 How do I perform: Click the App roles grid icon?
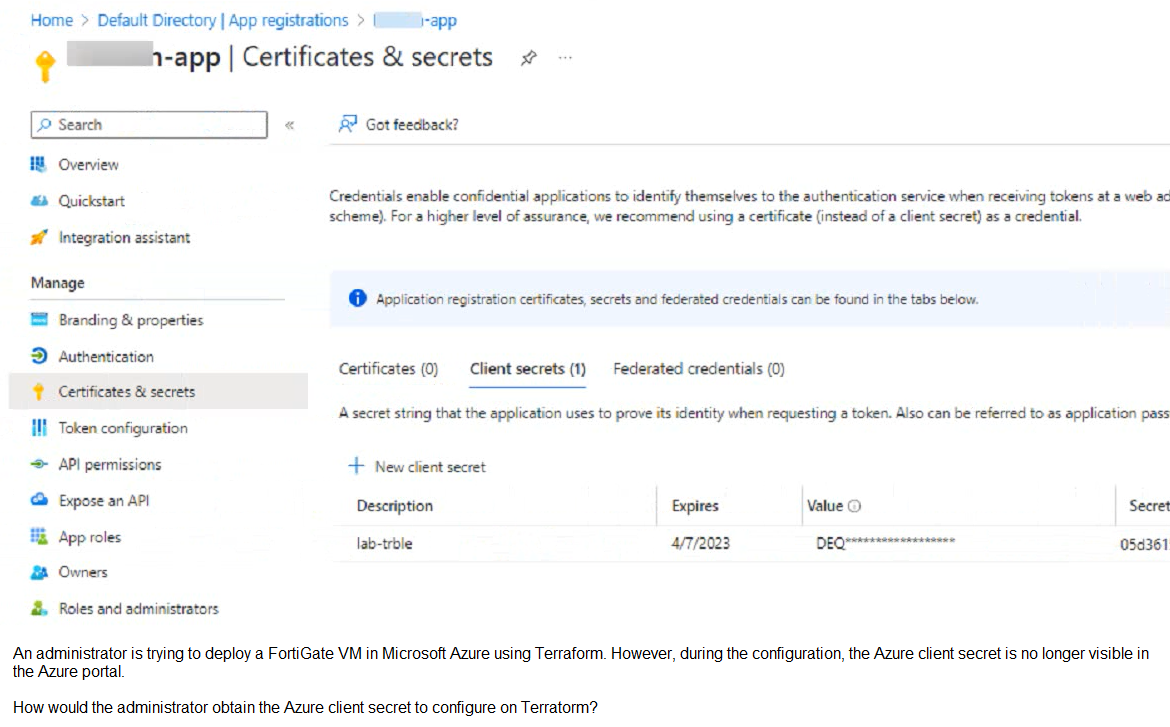click(x=39, y=536)
